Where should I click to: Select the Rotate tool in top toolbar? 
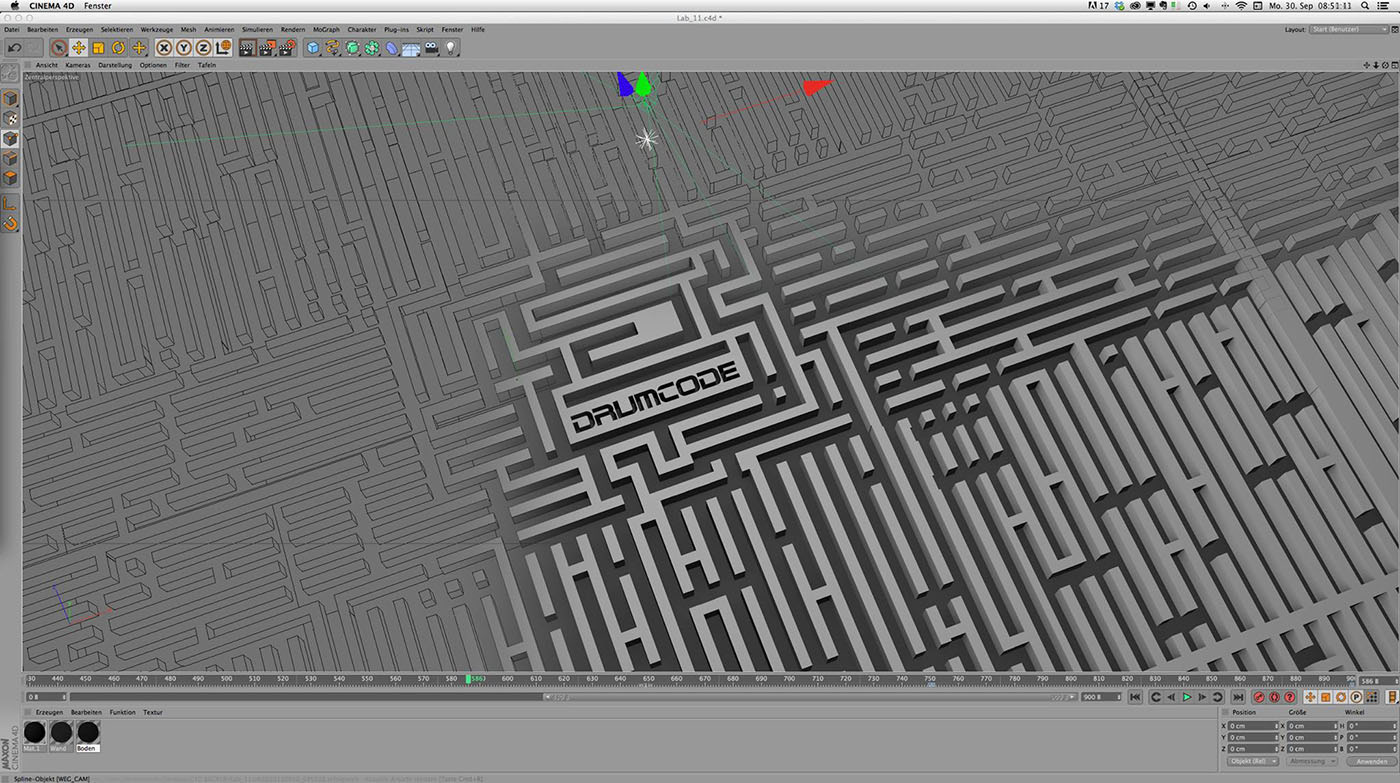tap(118, 47)
